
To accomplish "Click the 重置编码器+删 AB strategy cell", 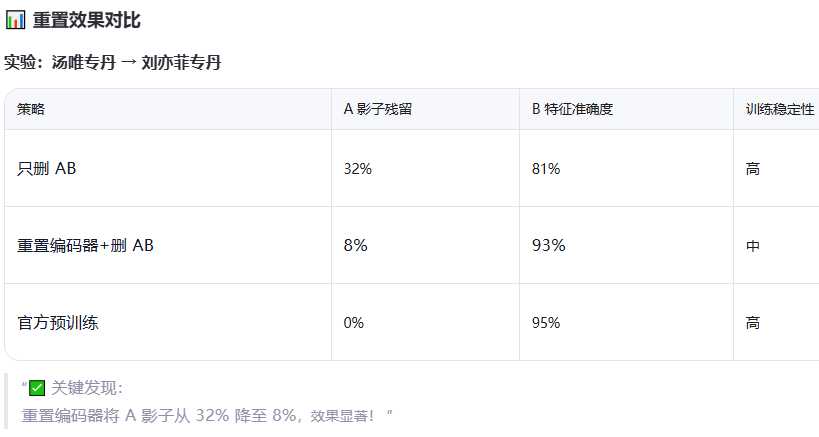I will [x=86, y=246].
